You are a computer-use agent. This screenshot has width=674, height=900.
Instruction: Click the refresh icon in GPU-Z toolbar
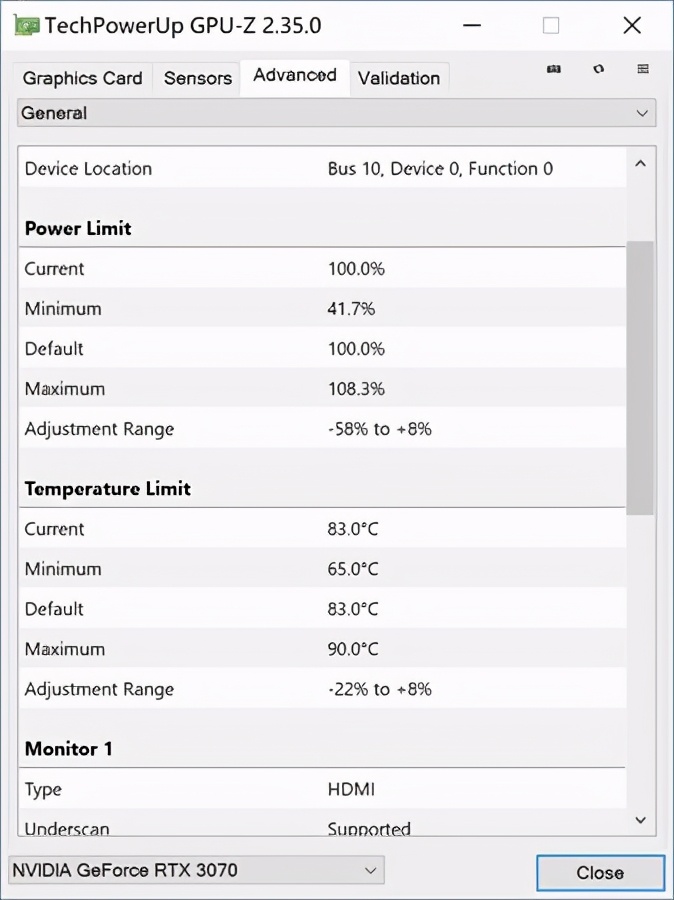pyautogui.click(x=599, y=69)
